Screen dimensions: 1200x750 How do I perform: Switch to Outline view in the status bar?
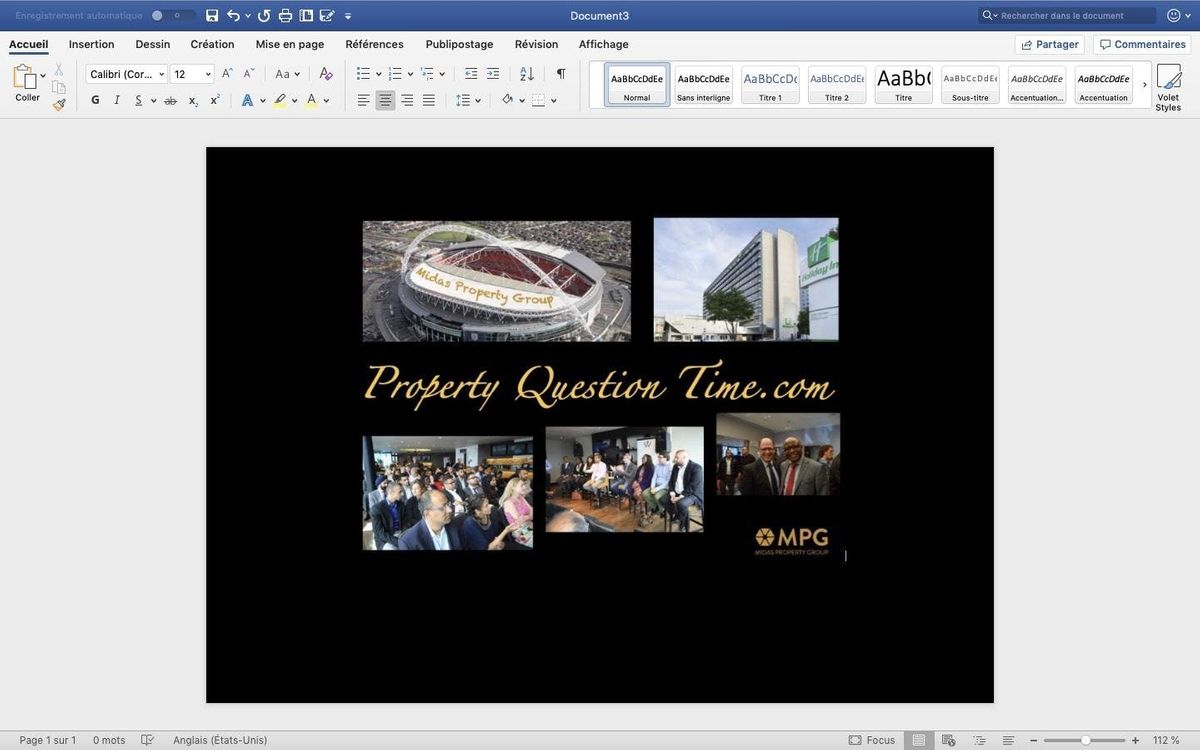pos(979,740)
